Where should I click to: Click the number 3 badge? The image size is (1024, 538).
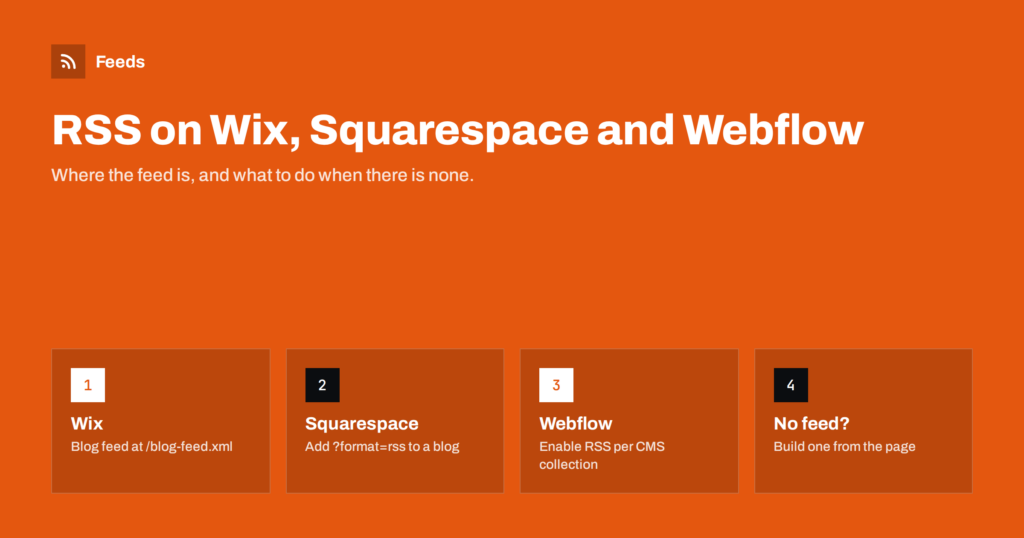[556, 385]
